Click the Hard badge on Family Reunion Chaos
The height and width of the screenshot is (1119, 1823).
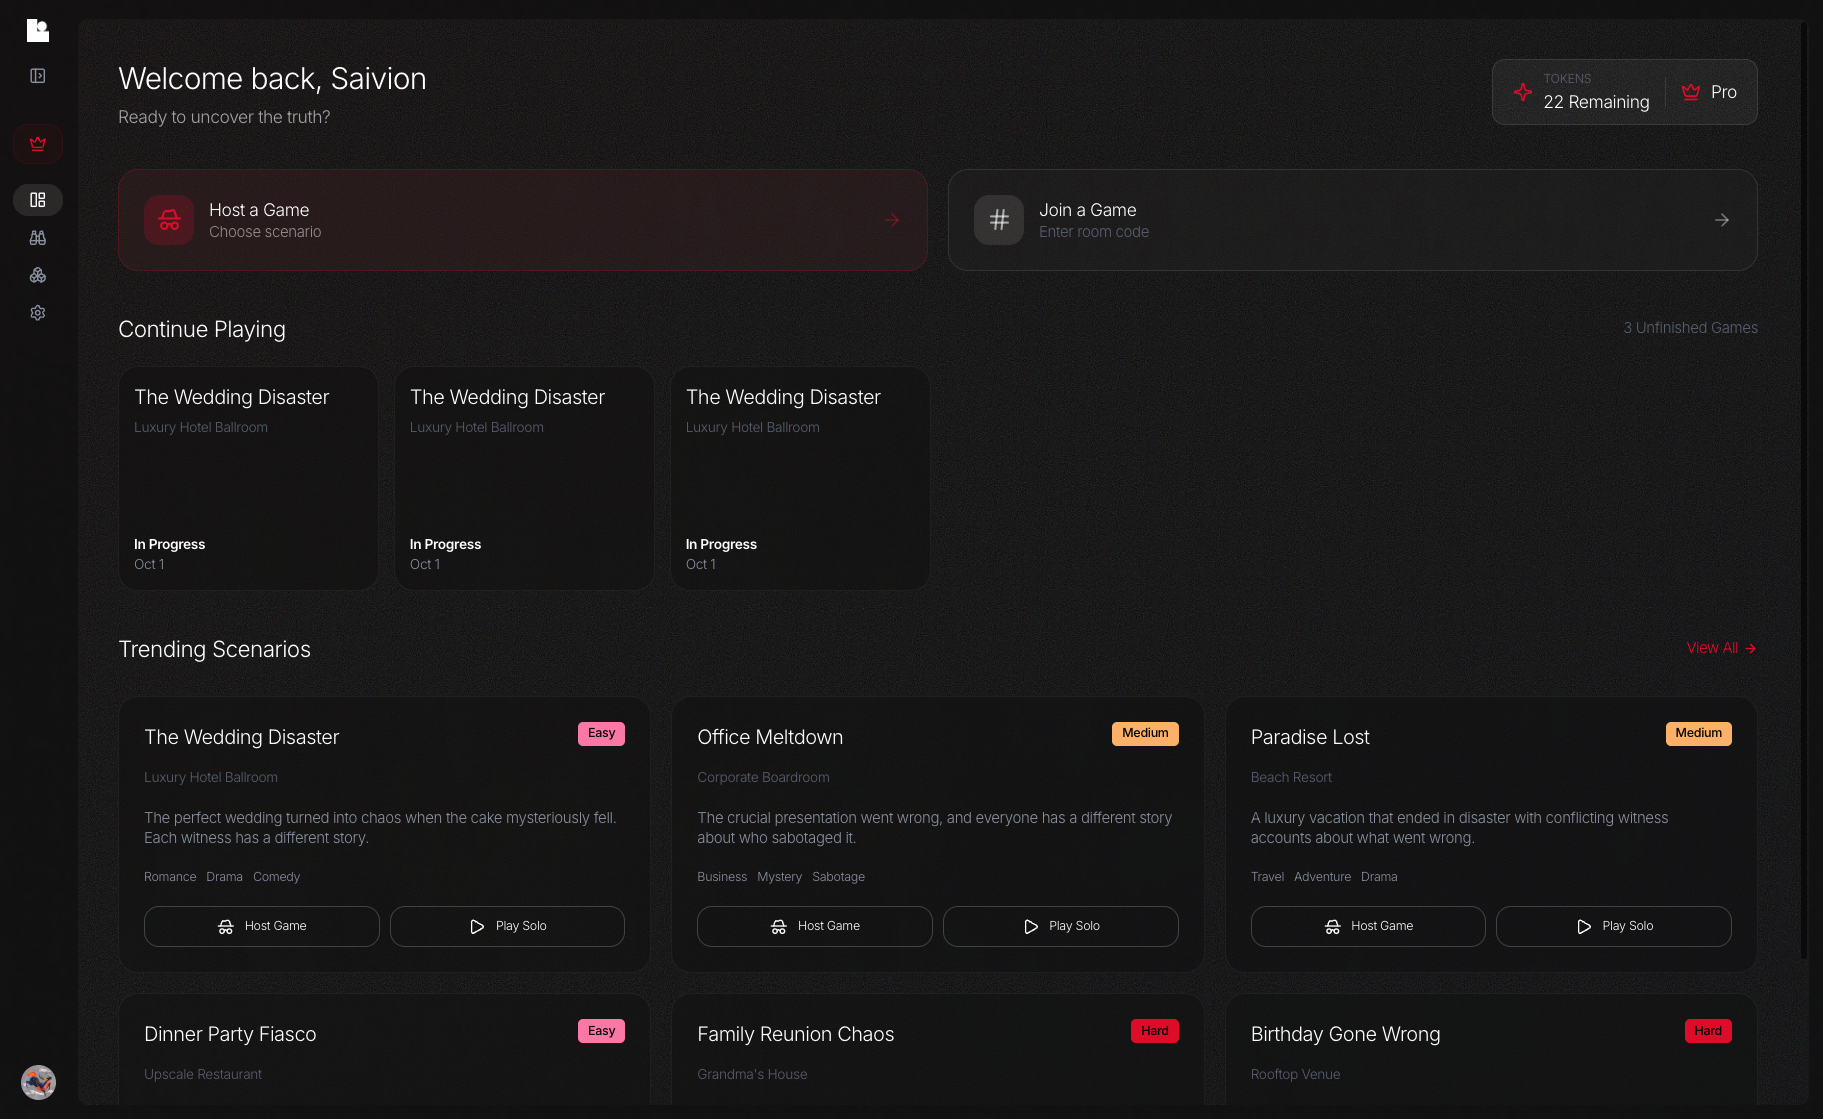[1155, 1031]
